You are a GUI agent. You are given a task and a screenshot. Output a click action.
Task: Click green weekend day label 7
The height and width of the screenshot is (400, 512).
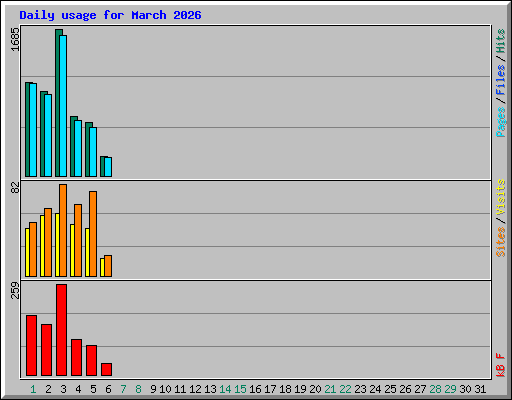click(123, 389)
